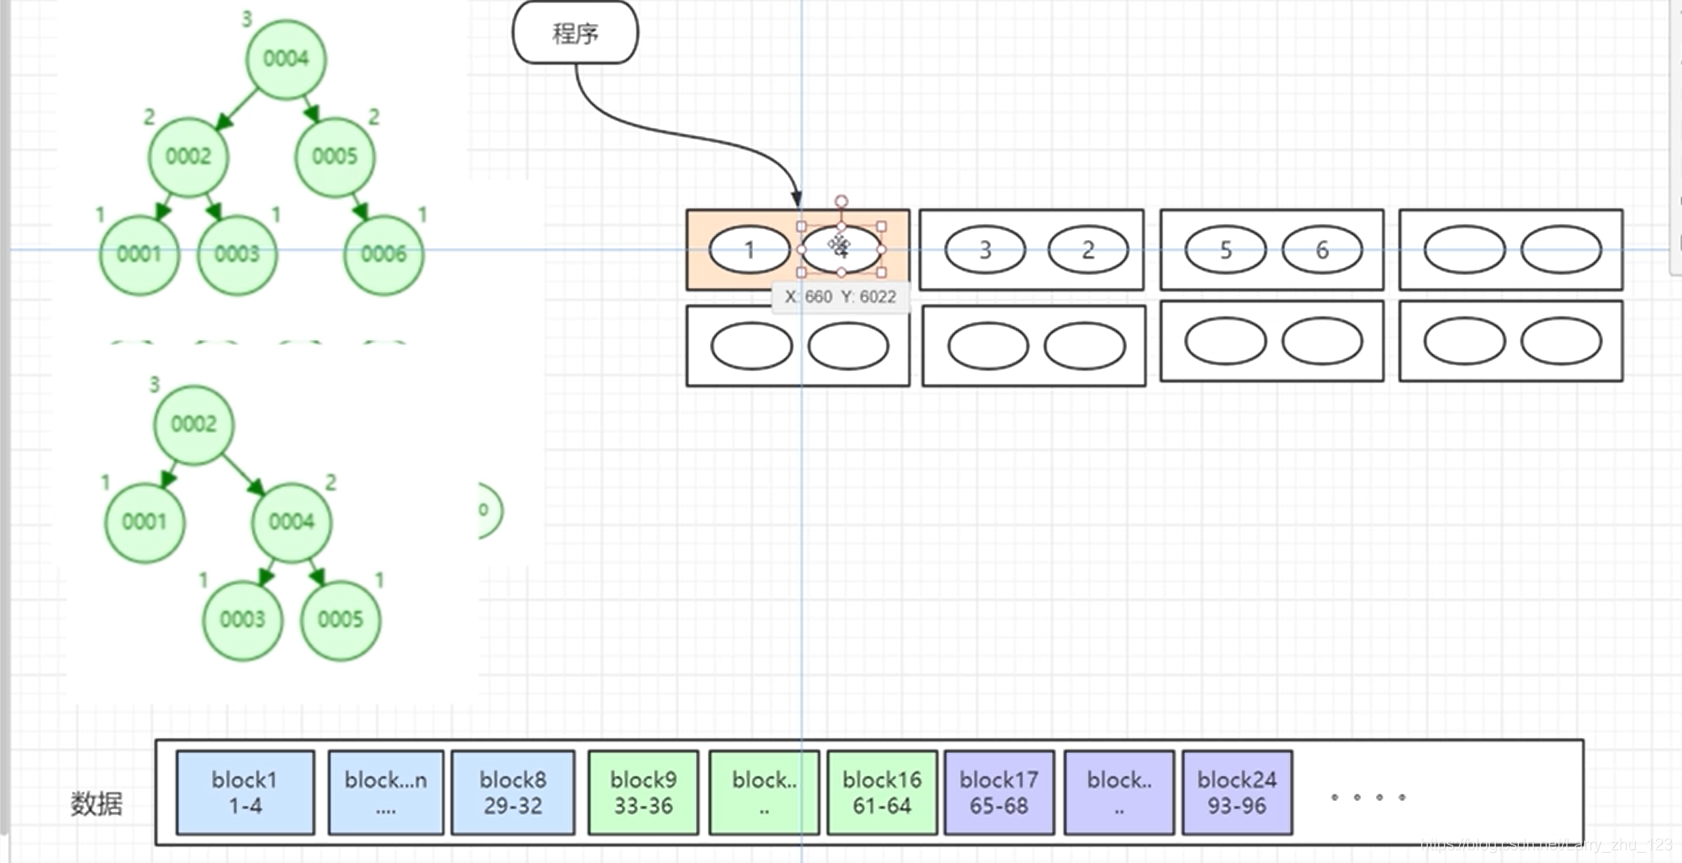The width and height of the screenshot is (1682, 863).
Task: Select the green block.. data block
Action: click(x=764, y=793)
